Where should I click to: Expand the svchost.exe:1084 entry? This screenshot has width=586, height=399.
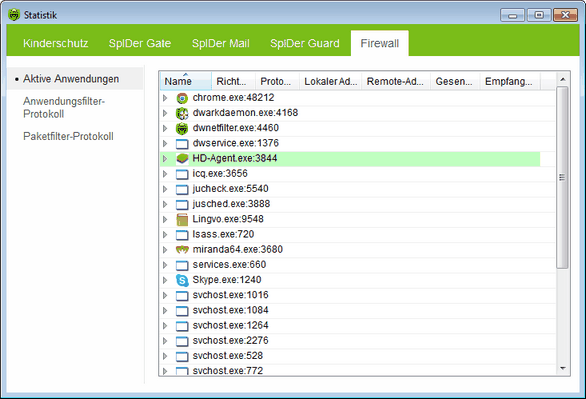tap(165, 310)
